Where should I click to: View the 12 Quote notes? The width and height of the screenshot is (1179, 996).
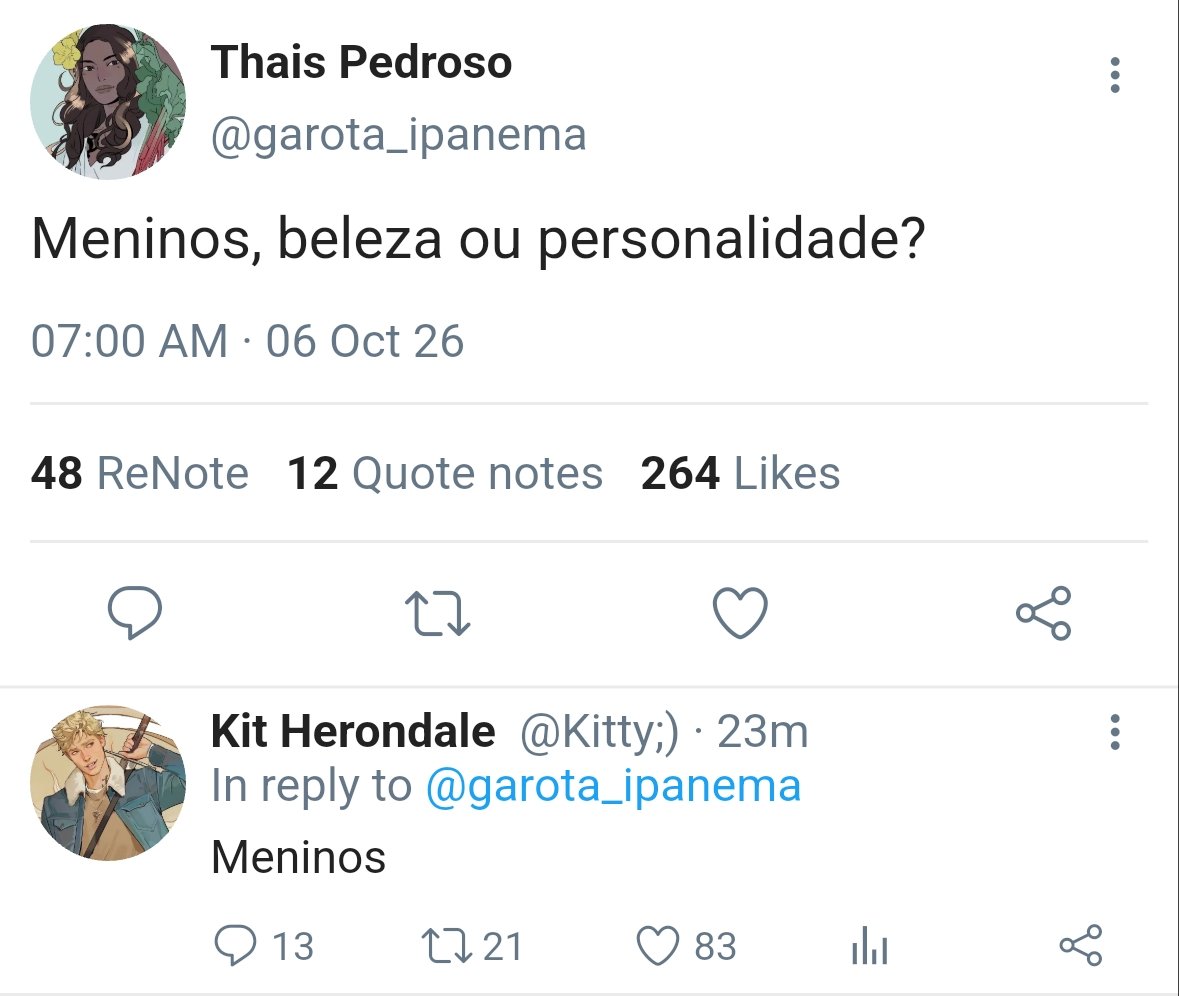click(x=445, y=474)
